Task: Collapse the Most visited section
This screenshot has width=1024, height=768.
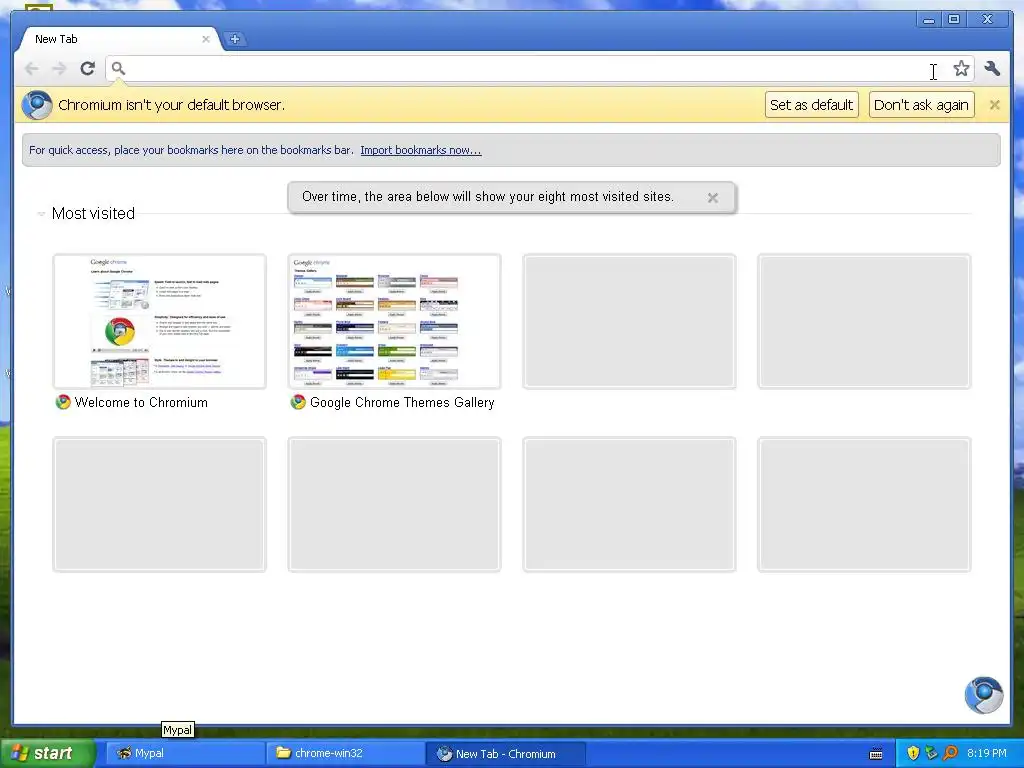Action: (x=41, y=214)
